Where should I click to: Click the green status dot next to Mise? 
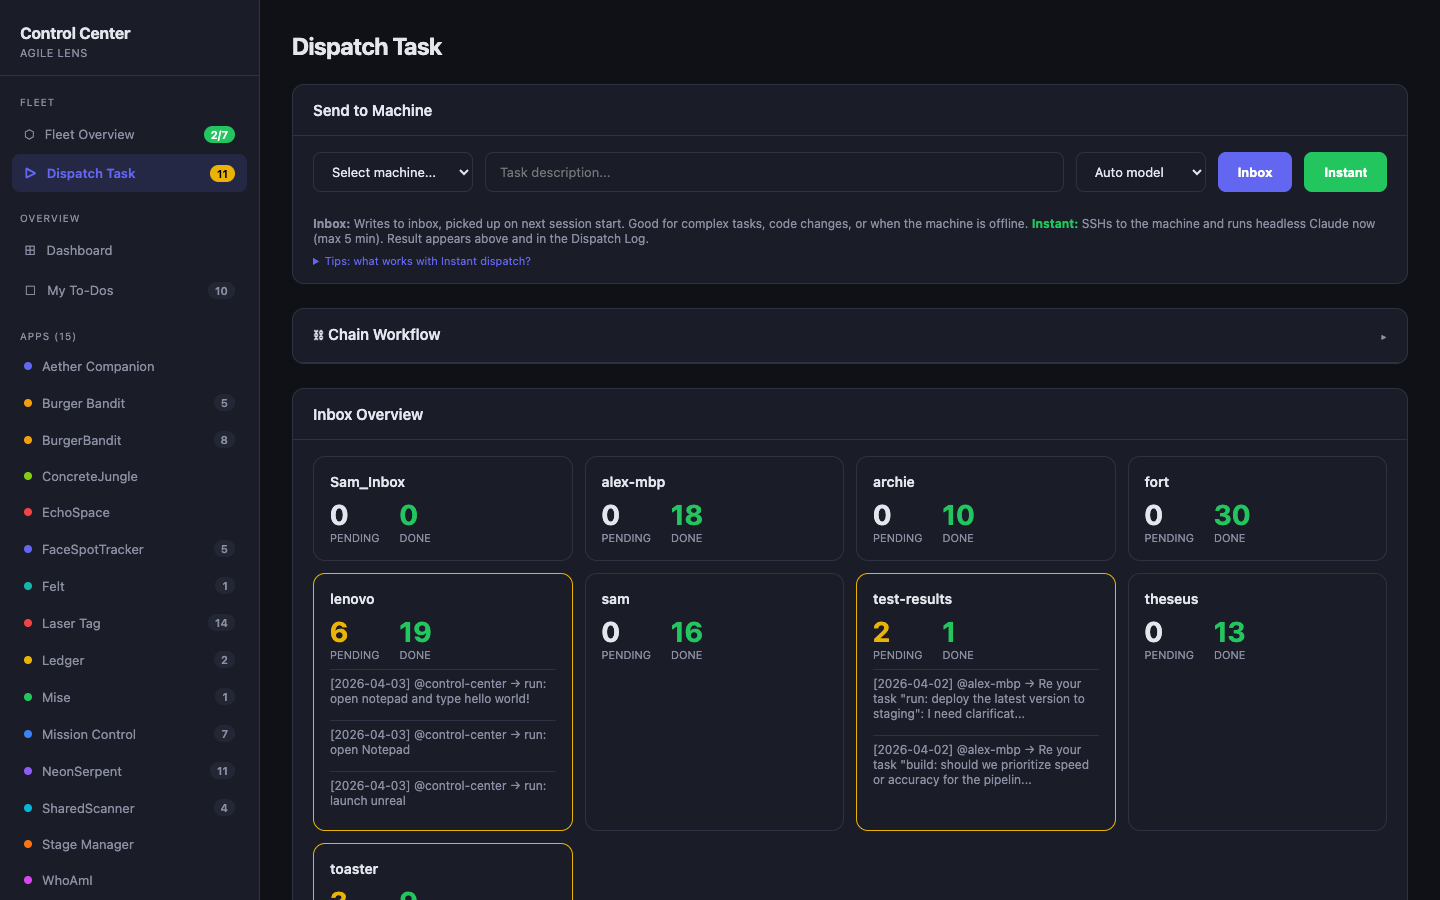(x=28, y=697)
